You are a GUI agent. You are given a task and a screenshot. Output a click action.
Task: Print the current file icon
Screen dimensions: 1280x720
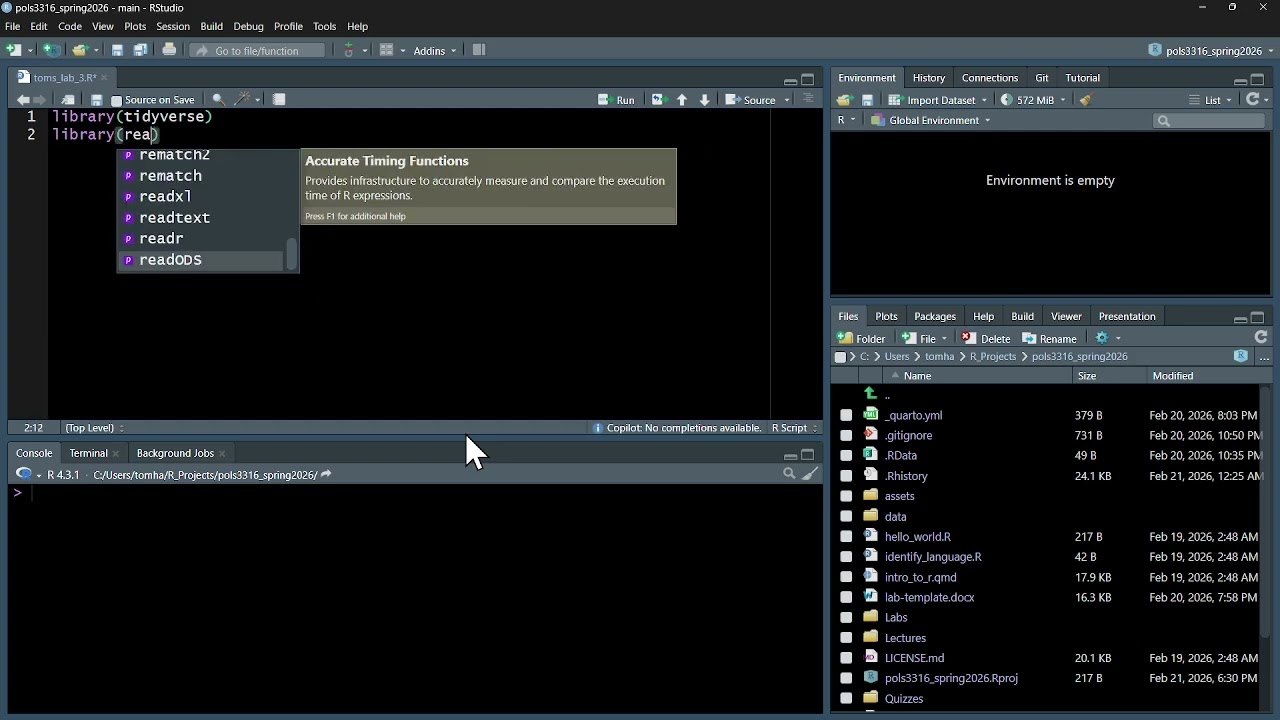pyautogui.click(x=169, y=50)
